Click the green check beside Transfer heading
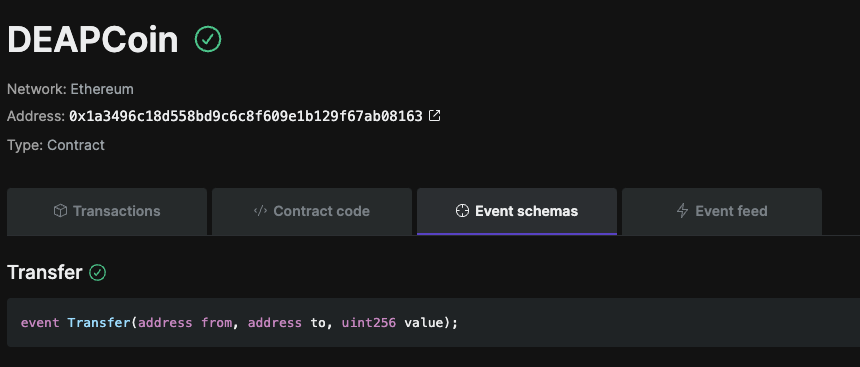The height and width of the screenshot is (367, 860). 98,272
